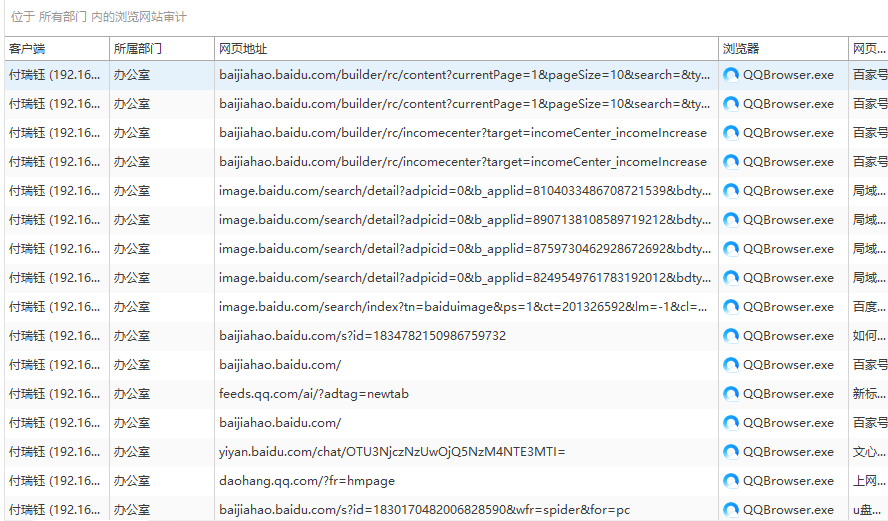The width and height of the screenshot is (888, 521).
Task: Click 文心... page title cell
Action: pos(869,452)
